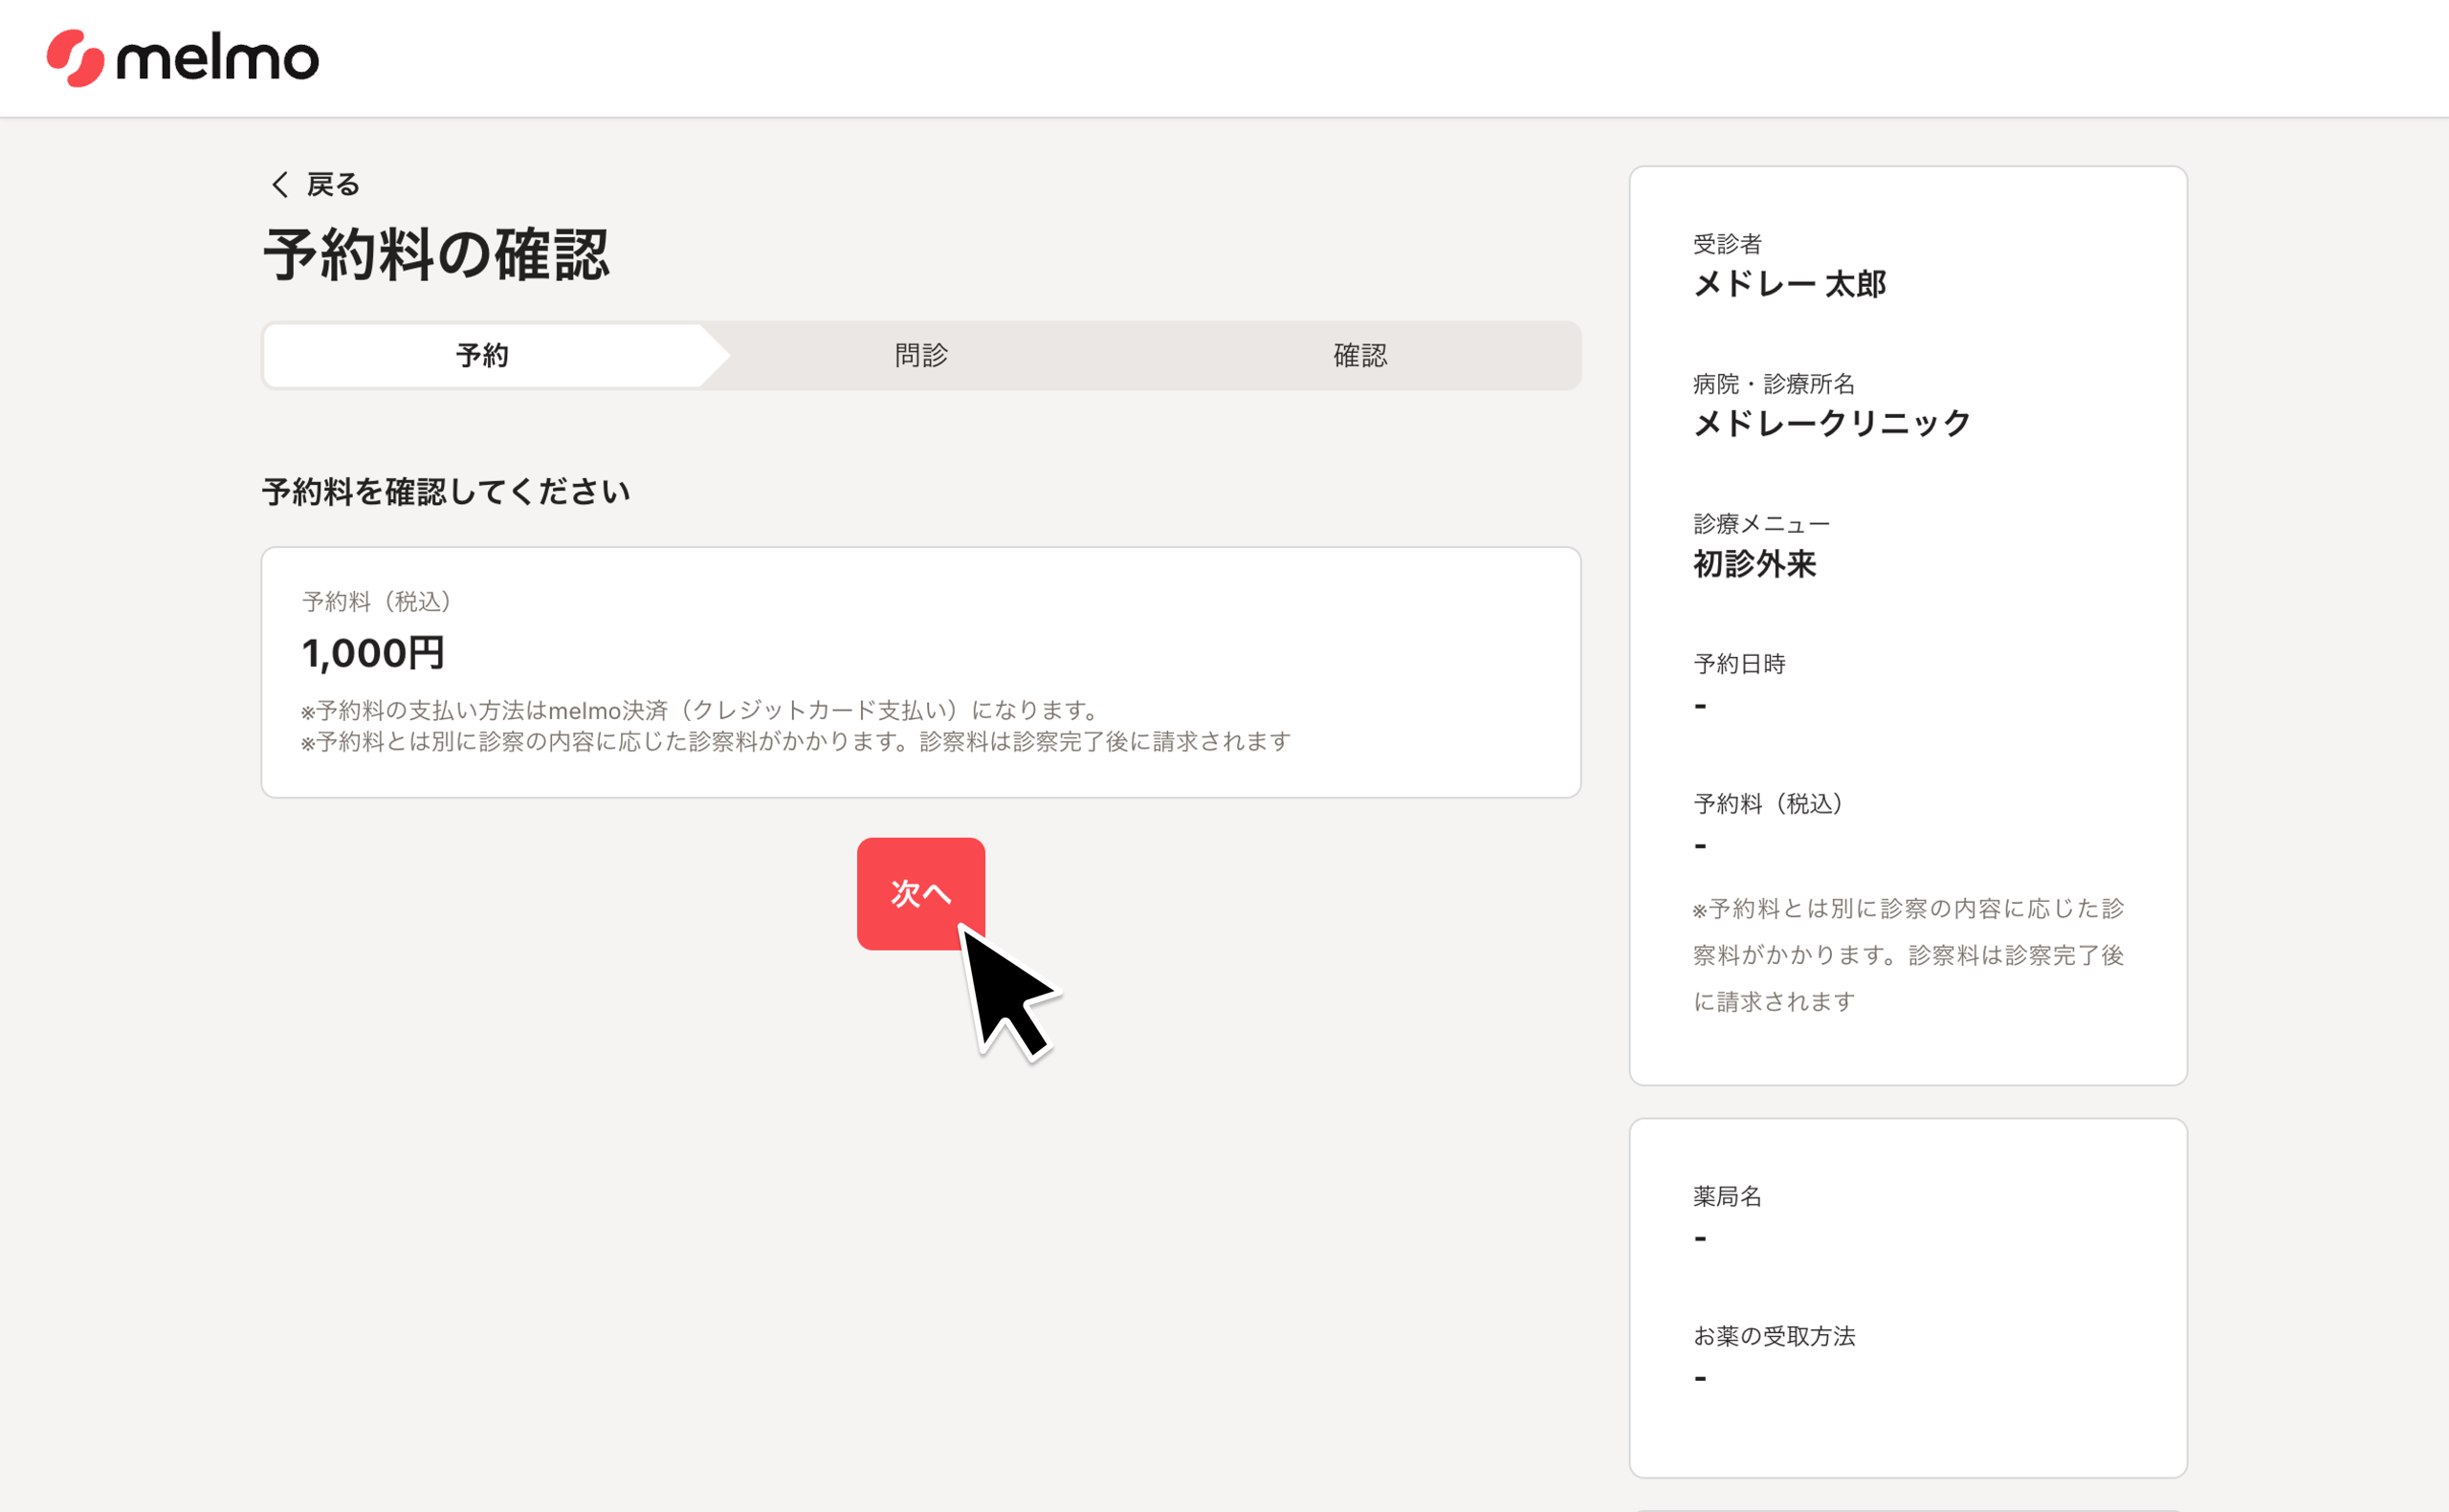Screen dimensions: 2449x1512
Task: Select the 1,000円 reservation fee amount
Action: (x=373, y=652)
